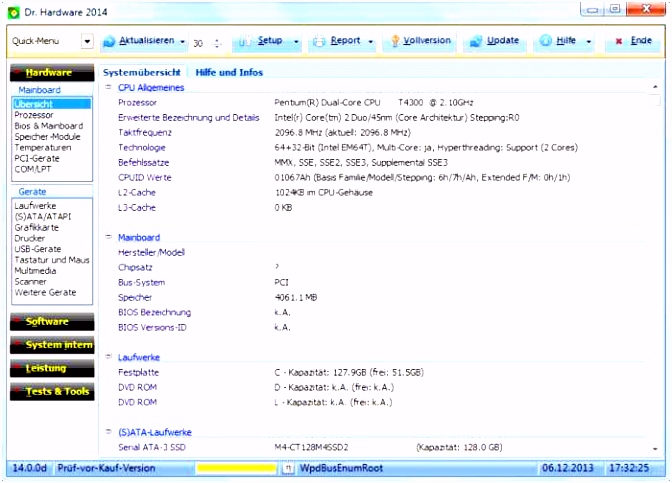Click the Setup toolbar icon

click(245, 42)
